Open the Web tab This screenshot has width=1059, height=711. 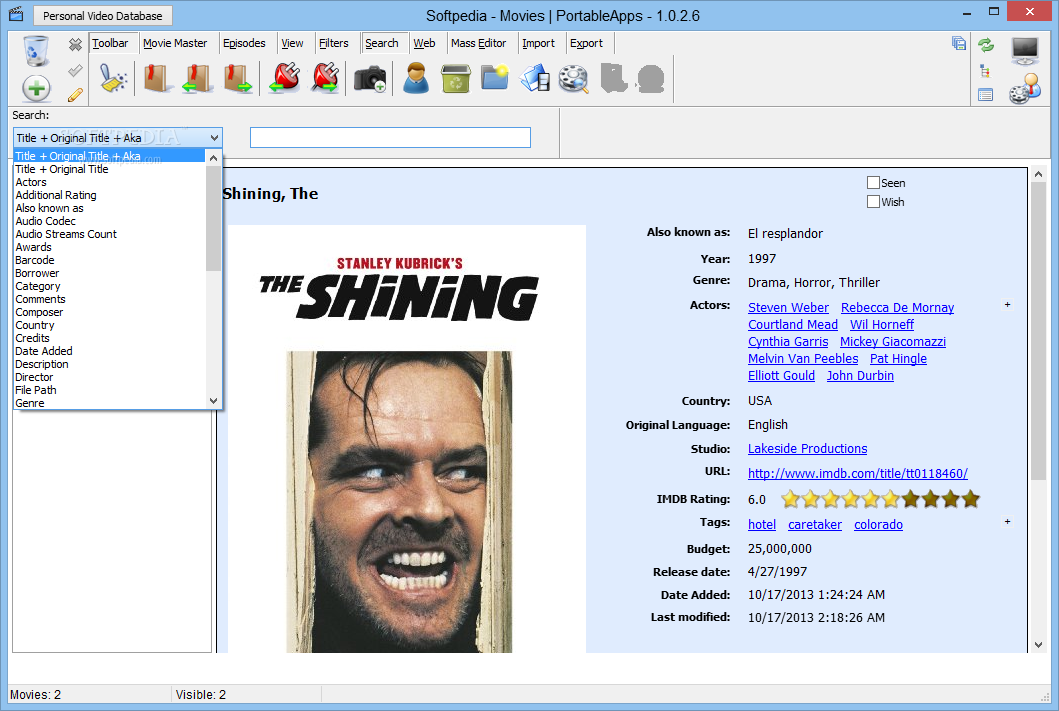(424, 43)
